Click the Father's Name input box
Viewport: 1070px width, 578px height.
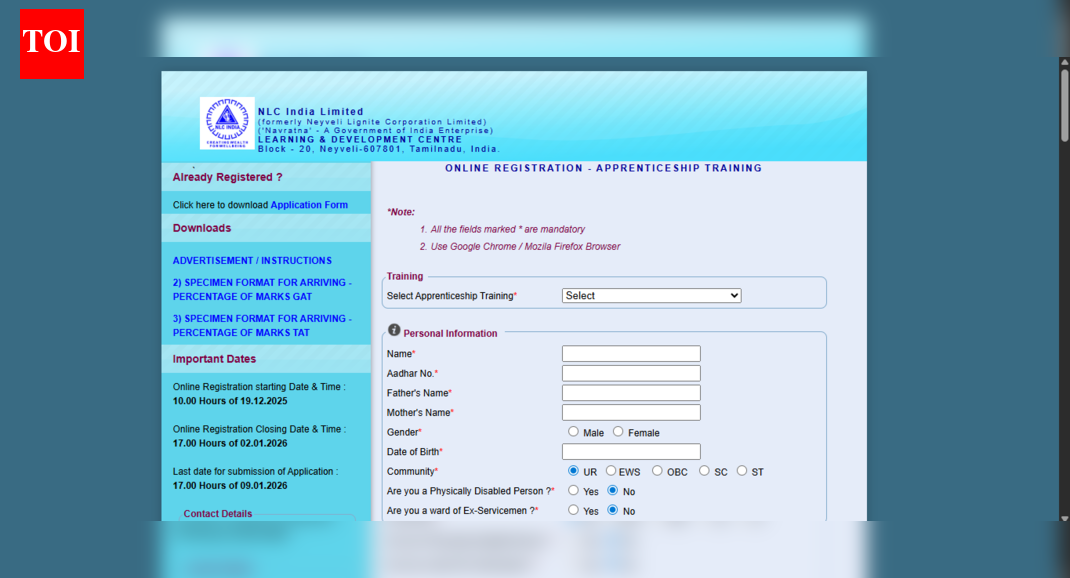(x=631, y=393)
